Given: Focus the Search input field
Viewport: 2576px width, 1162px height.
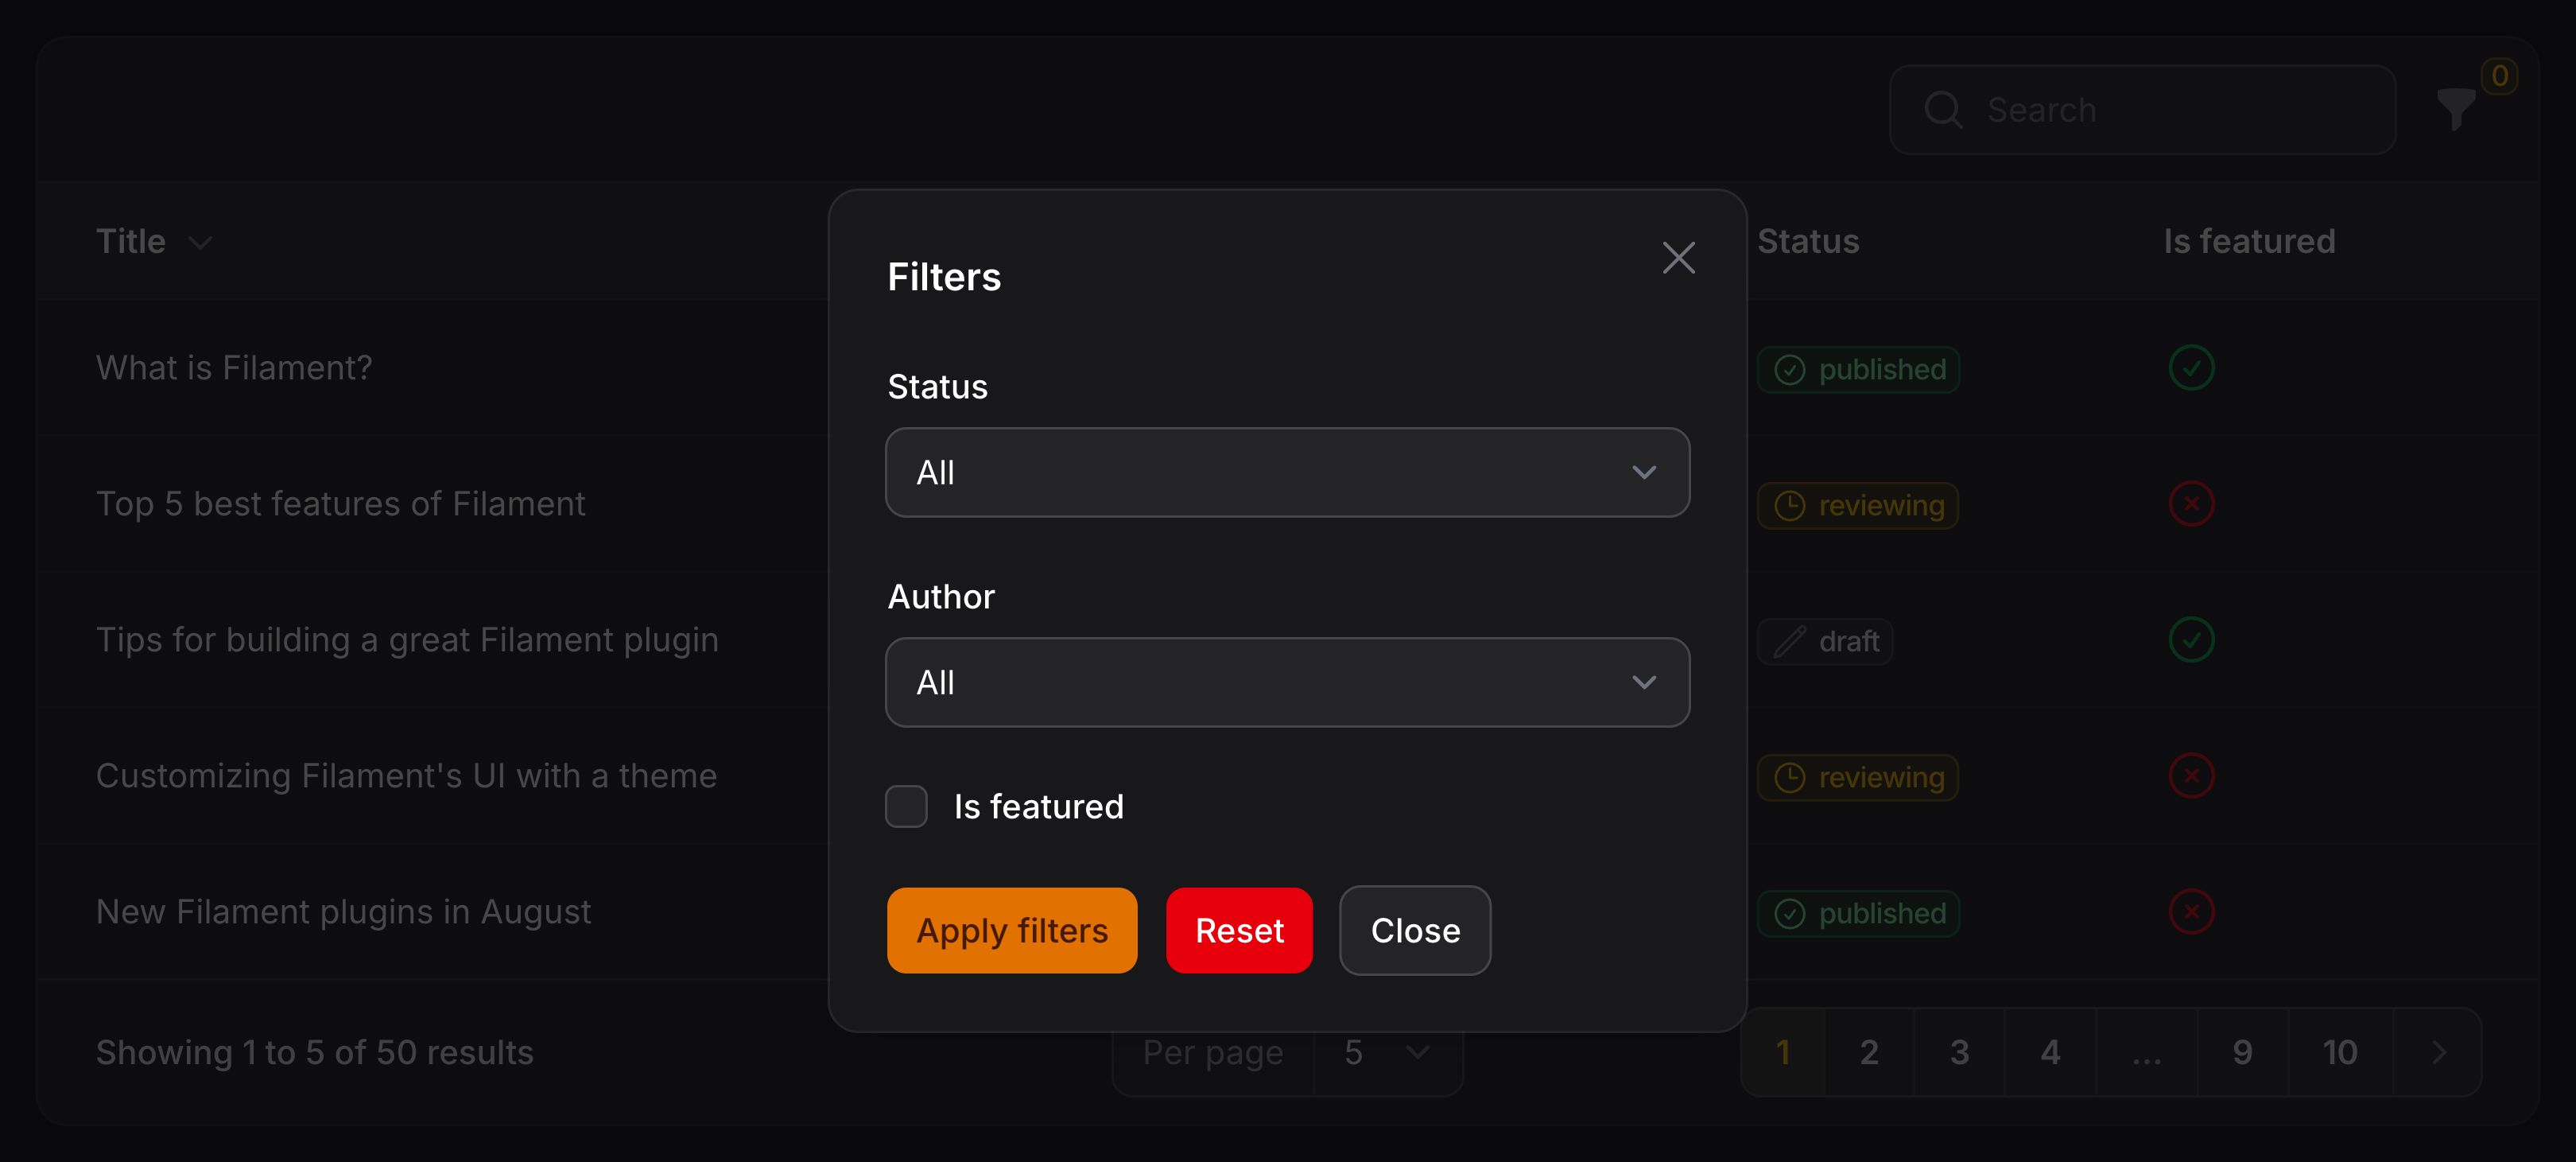Looking at the screenshot, I should (2142, 109).
